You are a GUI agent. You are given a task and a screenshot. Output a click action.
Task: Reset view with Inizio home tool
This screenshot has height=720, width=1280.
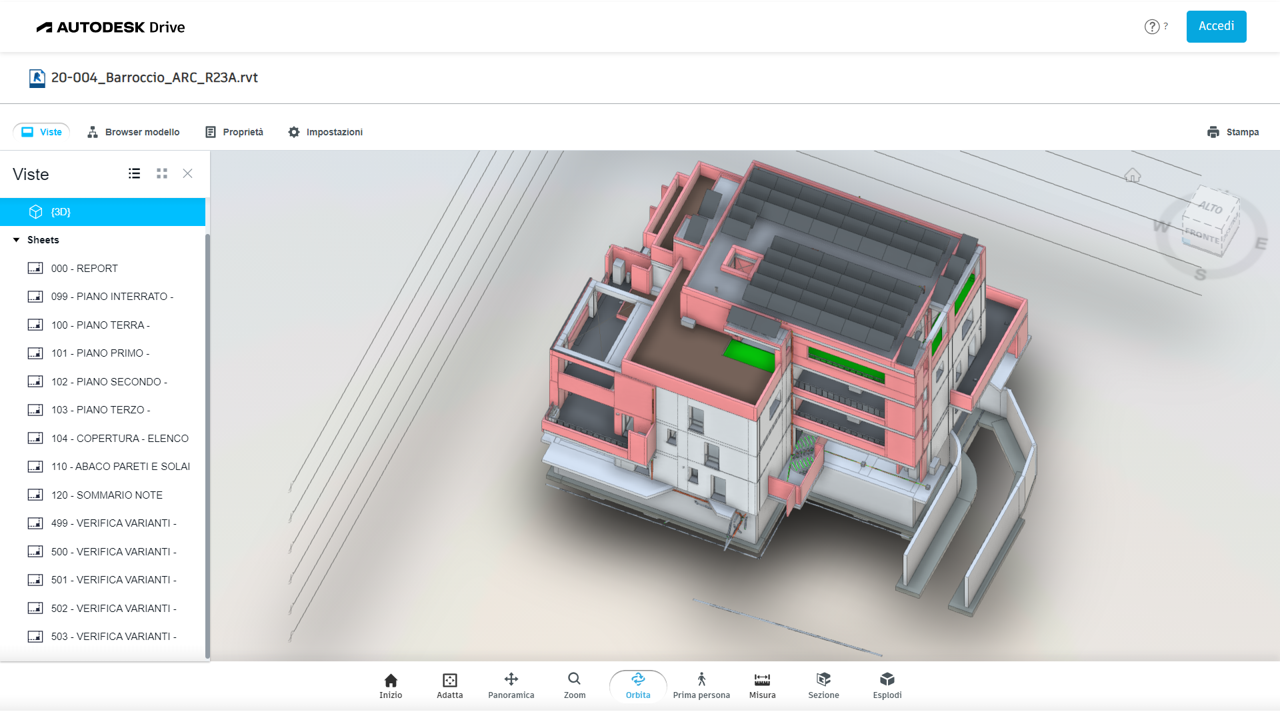tap(391, 686)
